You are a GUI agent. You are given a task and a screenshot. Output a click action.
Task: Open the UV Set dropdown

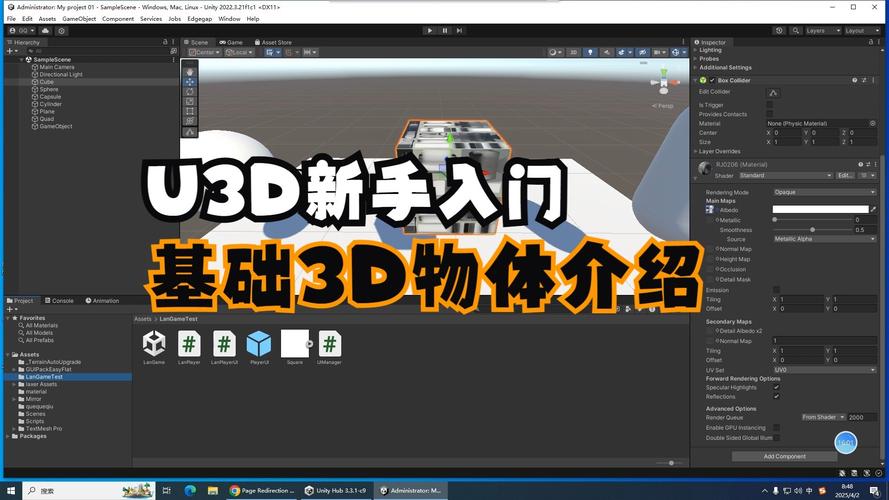click(825, 370)
